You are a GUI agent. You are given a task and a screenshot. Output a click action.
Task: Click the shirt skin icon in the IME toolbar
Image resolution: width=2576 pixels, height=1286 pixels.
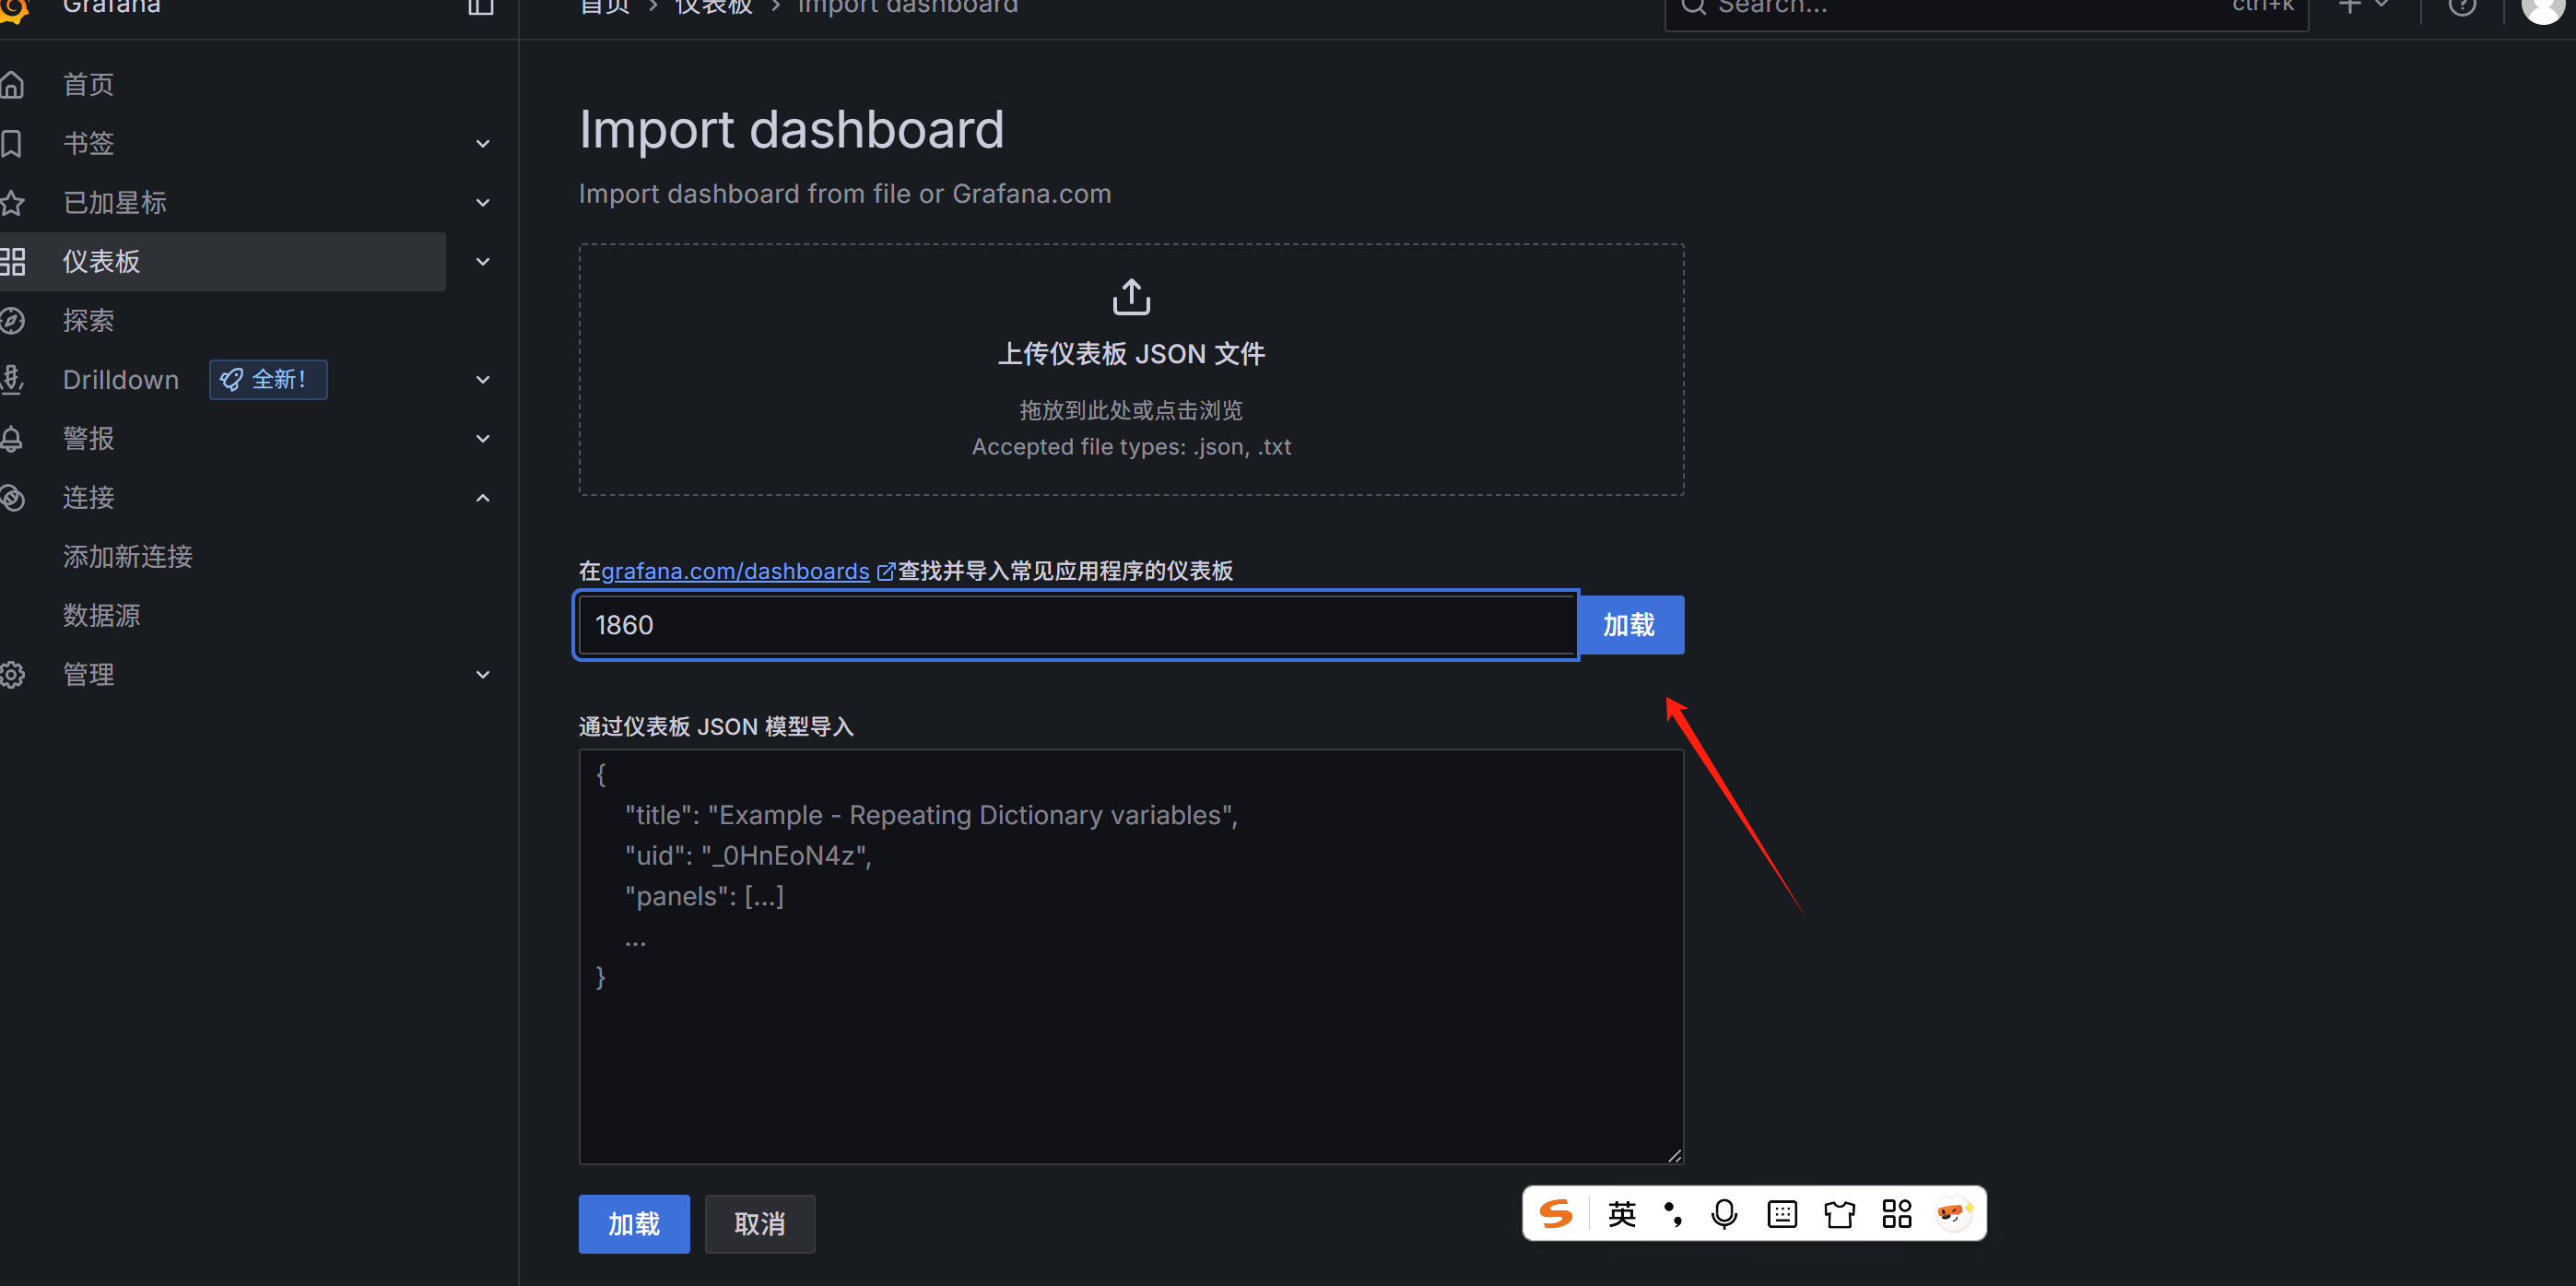coord(1839,1213)
